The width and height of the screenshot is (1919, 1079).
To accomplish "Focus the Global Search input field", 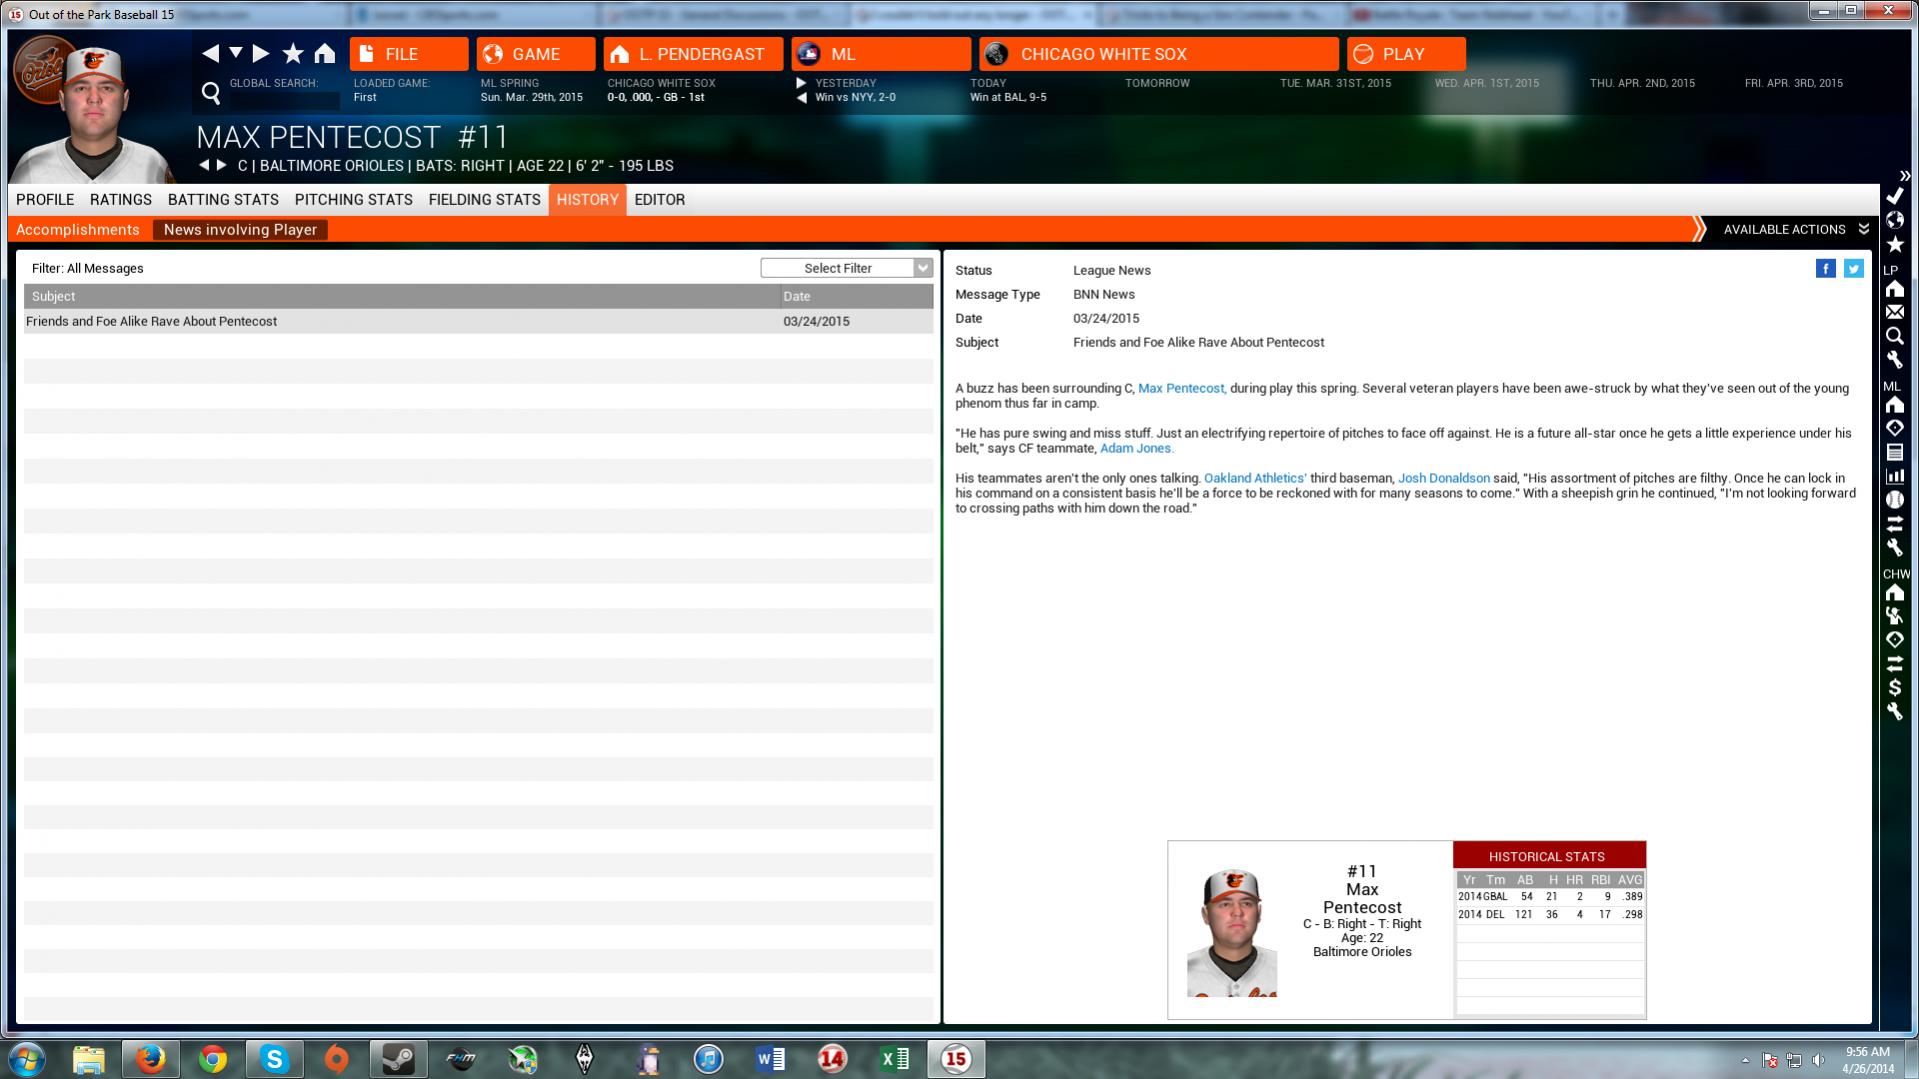I will [x=284, y=100].
